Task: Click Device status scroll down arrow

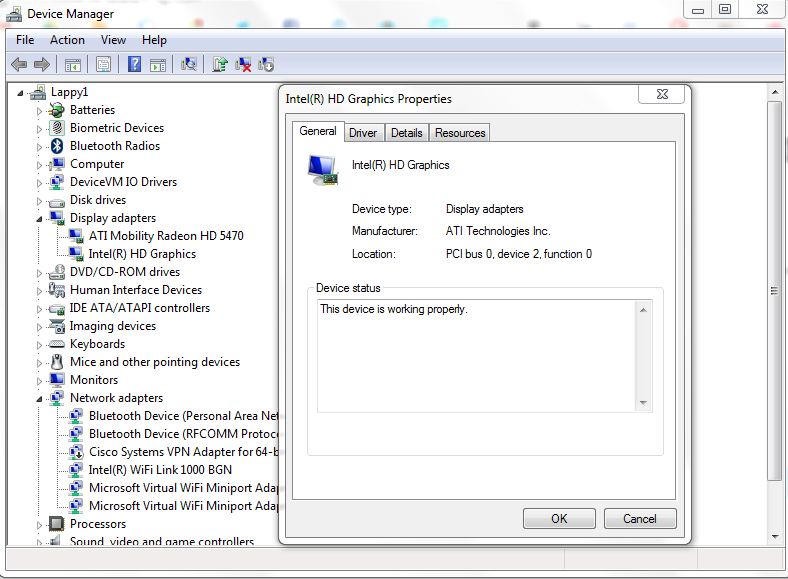Action: coord(643,403)
